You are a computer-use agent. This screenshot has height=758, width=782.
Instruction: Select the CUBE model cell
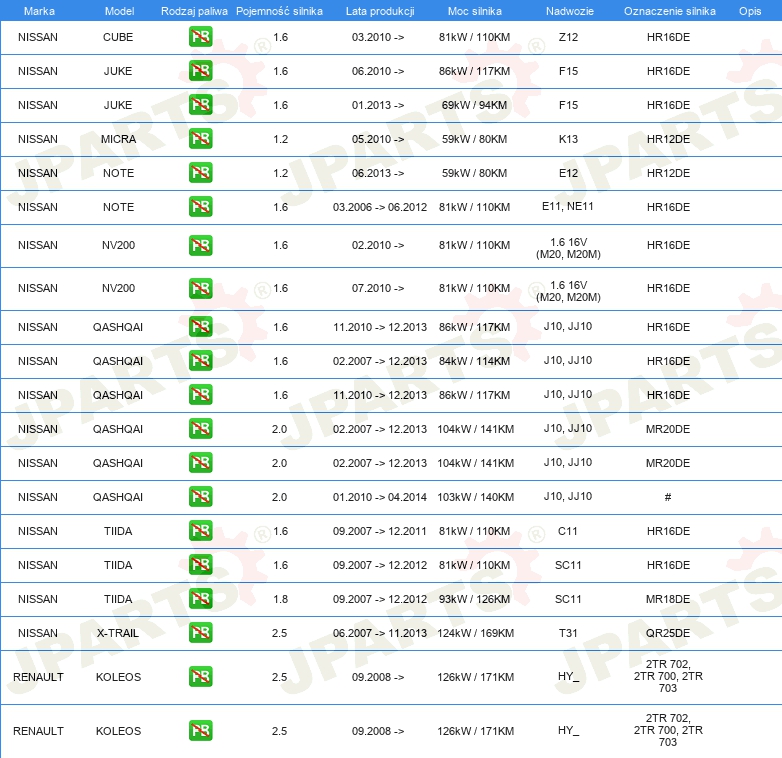point(118,37)
